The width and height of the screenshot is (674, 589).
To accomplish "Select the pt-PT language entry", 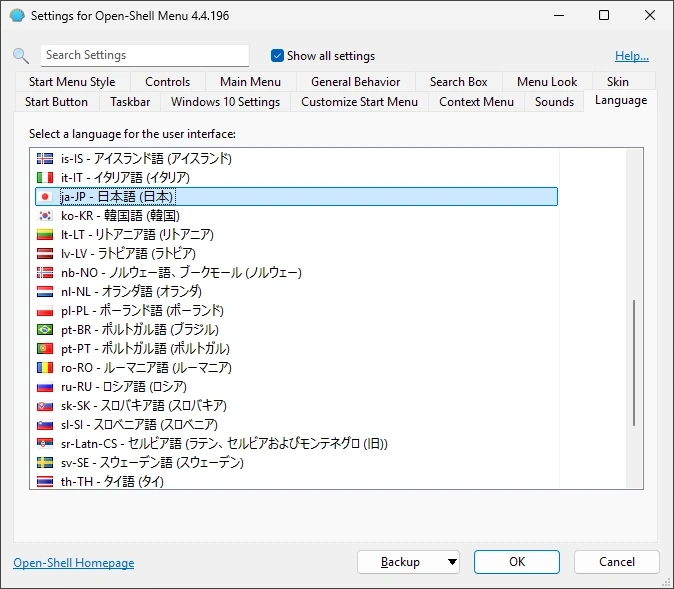I will pos(297,348).
